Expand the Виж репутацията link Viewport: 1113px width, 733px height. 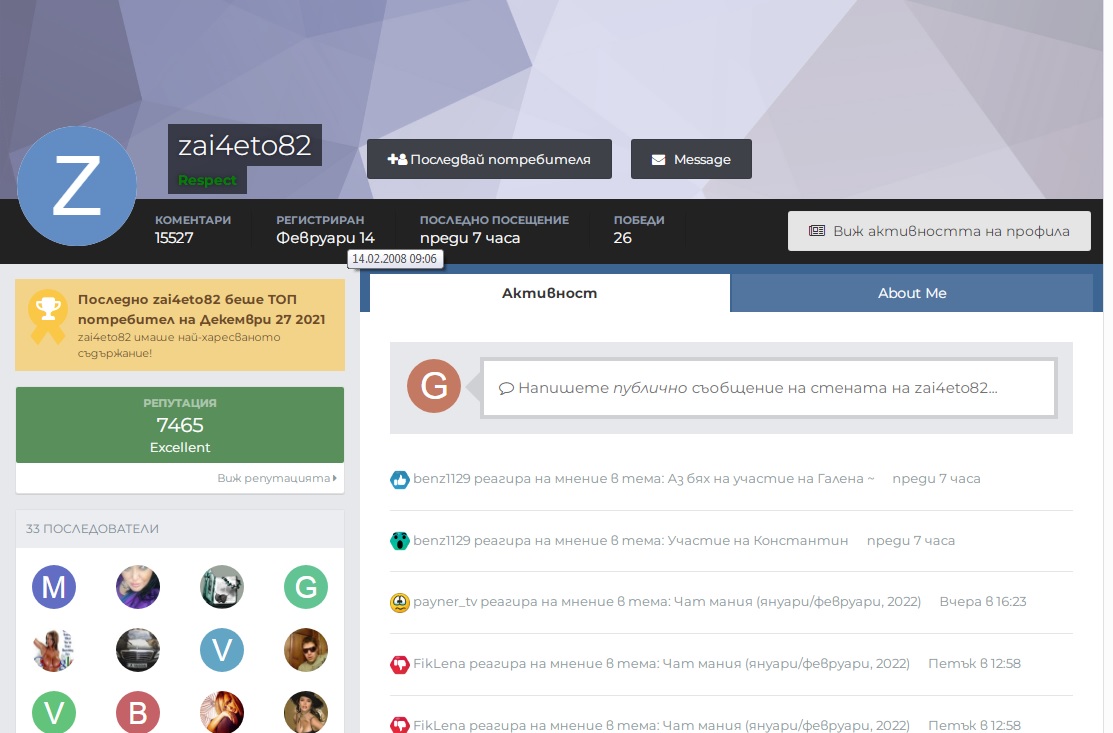[277, 479]
